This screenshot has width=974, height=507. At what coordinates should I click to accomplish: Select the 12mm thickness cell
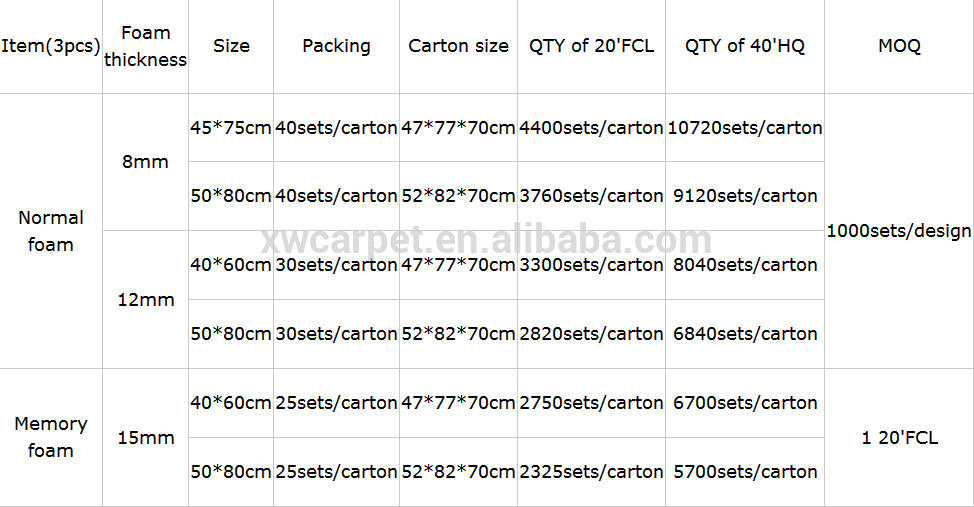click(x=145, y=299)
